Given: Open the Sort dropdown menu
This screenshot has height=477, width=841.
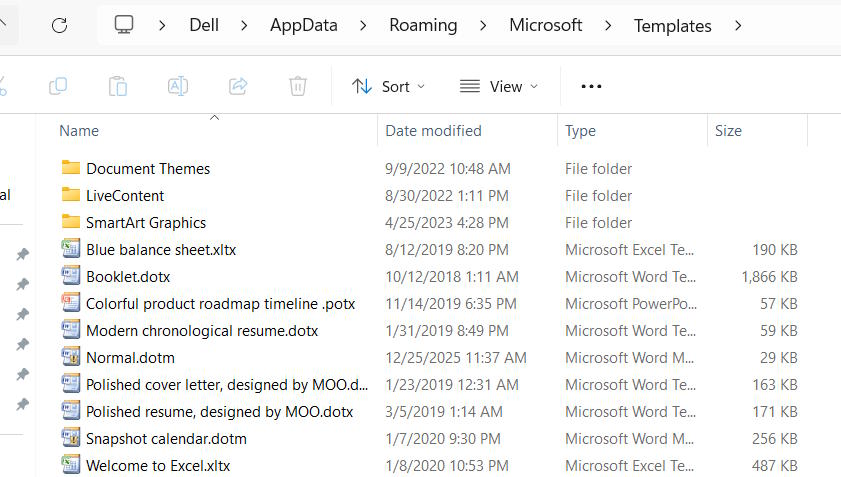Looking at the screenshot, I should click(388, 86).
